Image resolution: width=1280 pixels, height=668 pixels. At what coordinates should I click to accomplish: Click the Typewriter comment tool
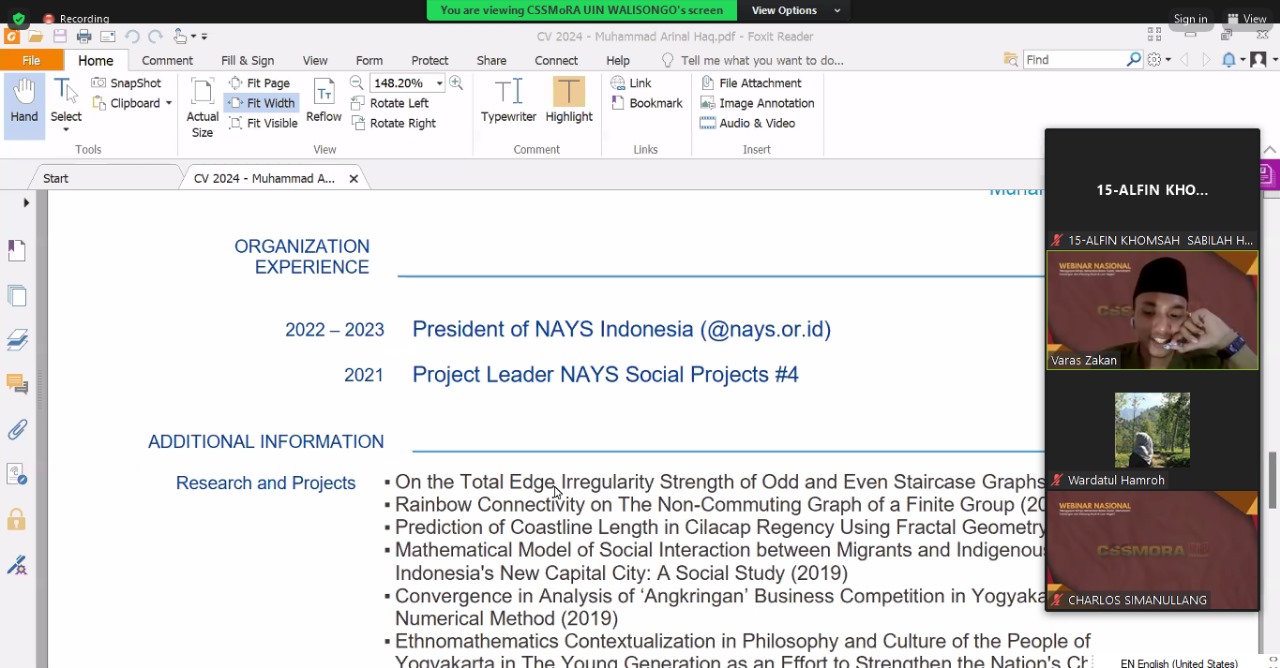click(508, 102)
